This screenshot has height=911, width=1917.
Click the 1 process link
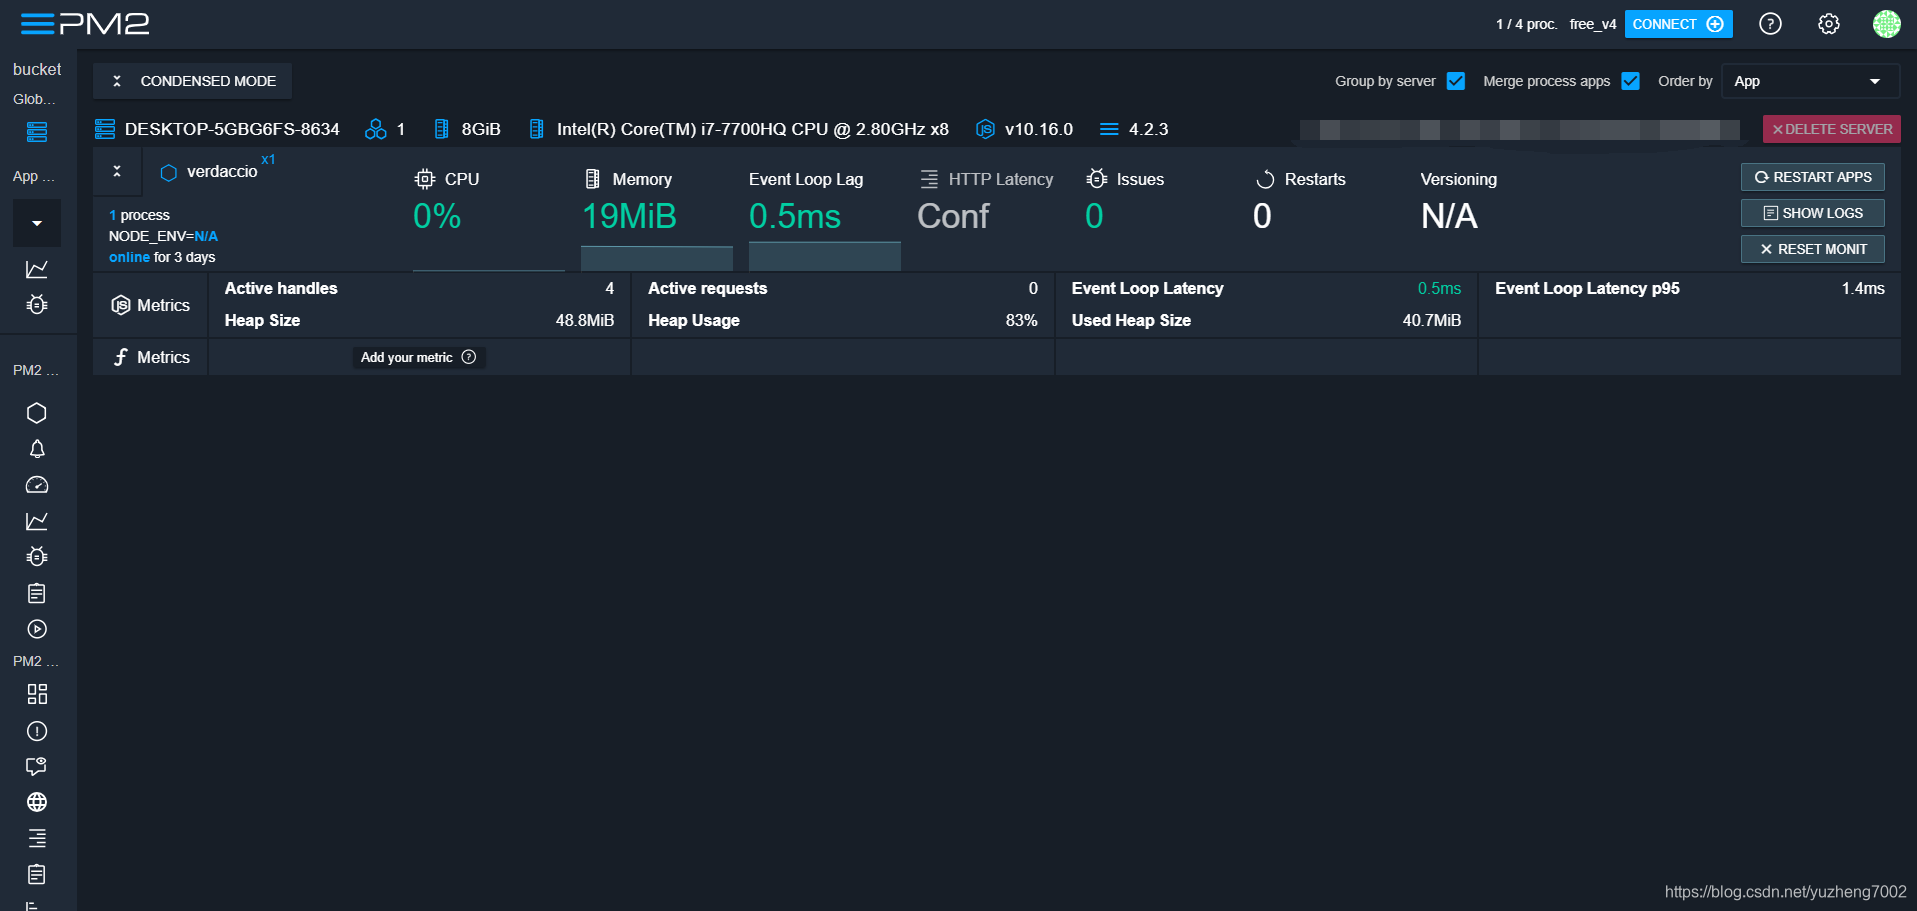[x=139, y=215]
